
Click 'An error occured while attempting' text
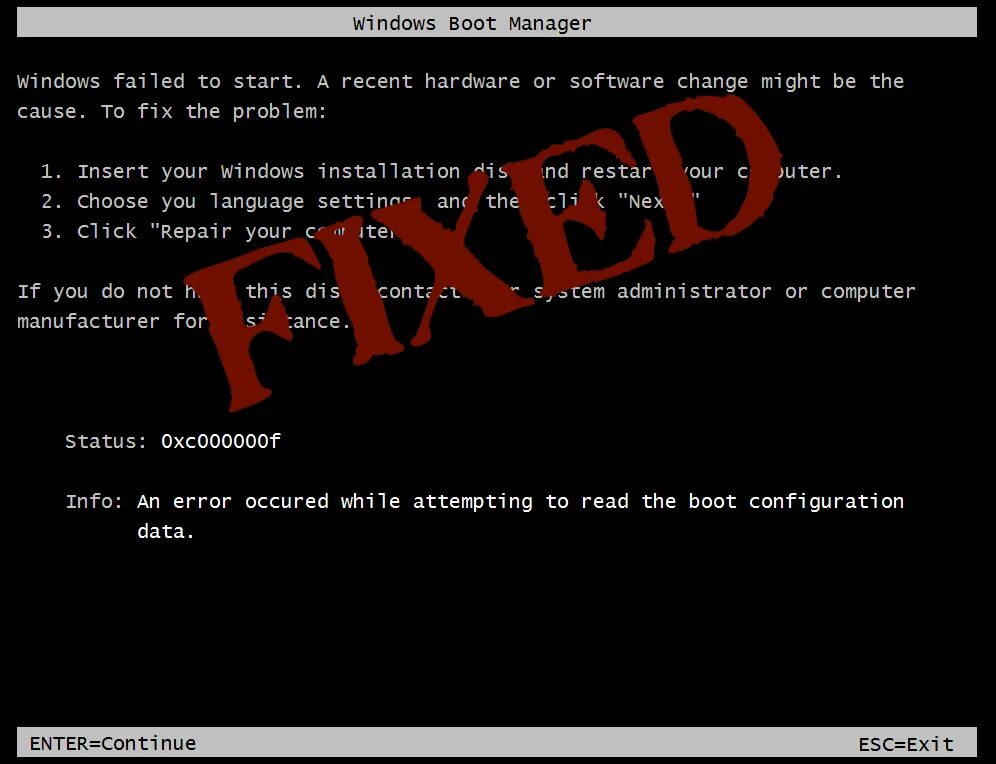[335, 501]
